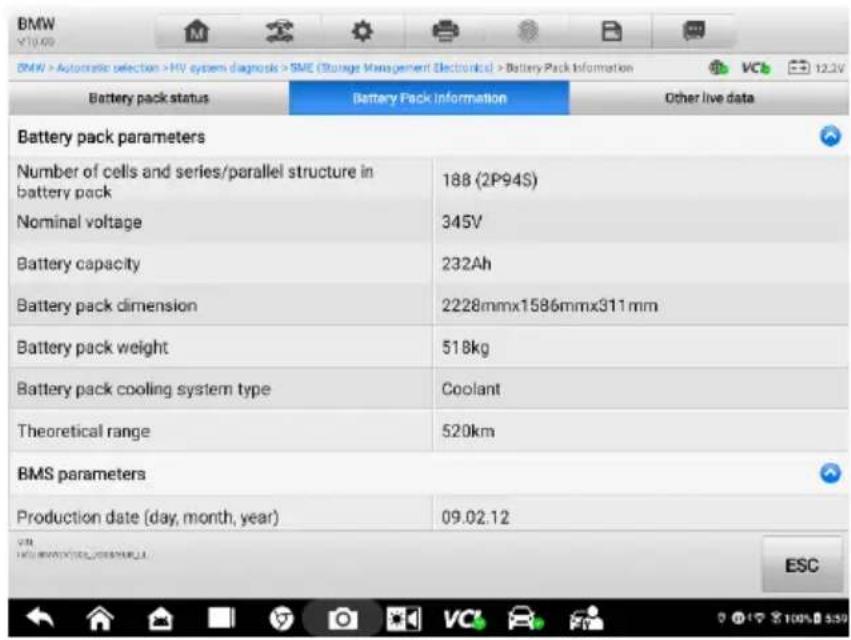The width and height of the screenshot is (851, 640).
Task: Tap the green vehicle status icon
Action: click(x=719, y=68)
